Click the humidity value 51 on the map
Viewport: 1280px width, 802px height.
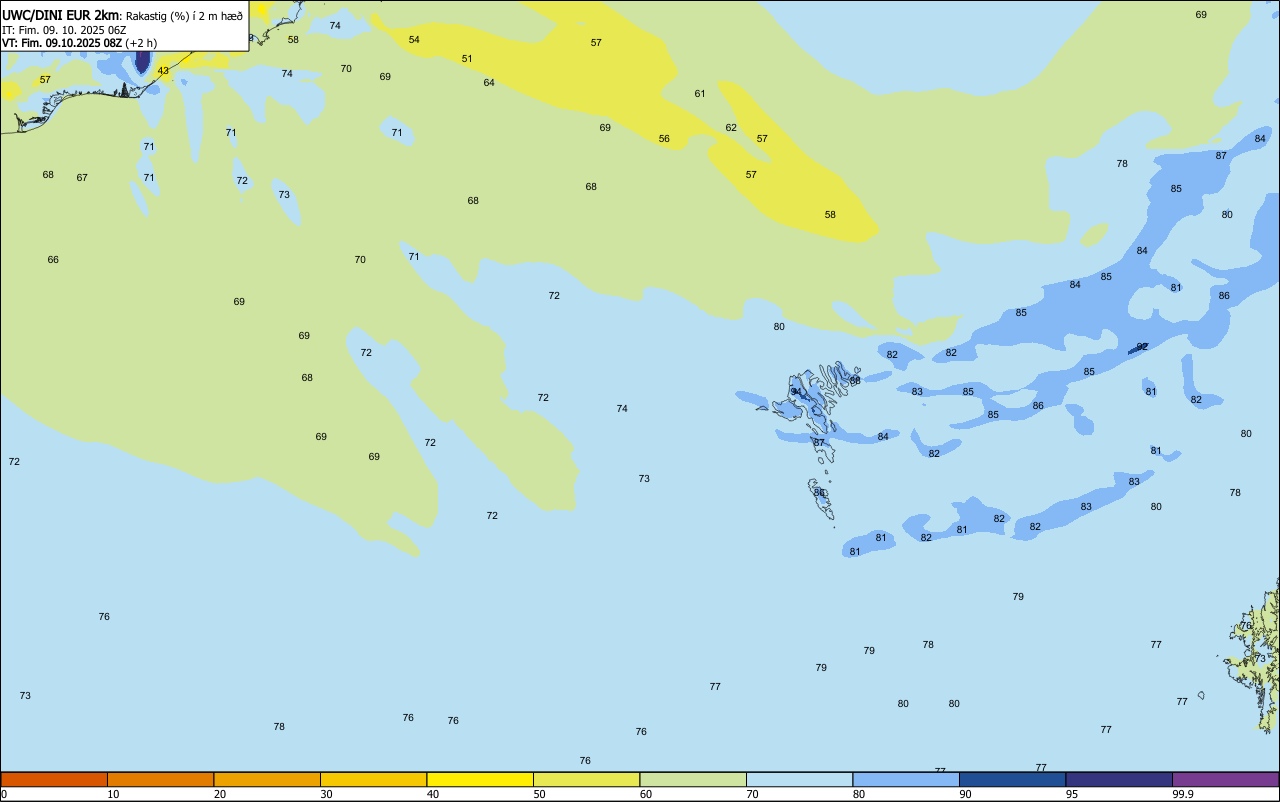tap(467, 59)
